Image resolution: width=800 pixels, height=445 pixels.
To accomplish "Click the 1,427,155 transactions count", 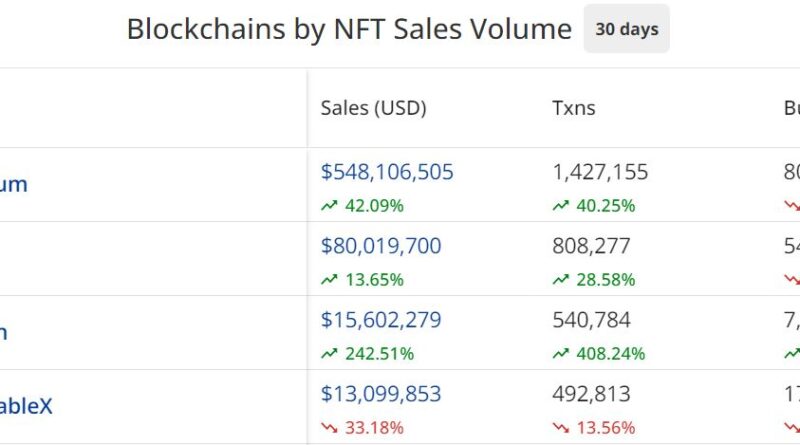I will tap(600, 172).
